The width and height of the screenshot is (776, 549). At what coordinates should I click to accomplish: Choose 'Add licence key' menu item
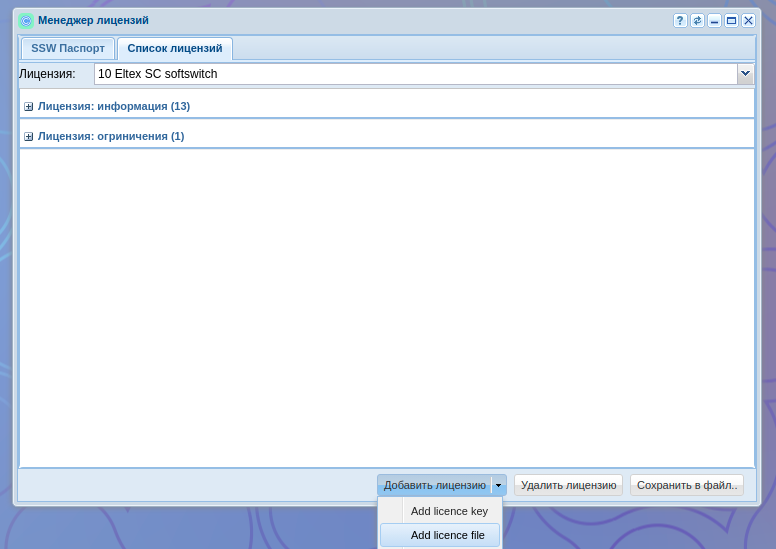pos(440,511)
